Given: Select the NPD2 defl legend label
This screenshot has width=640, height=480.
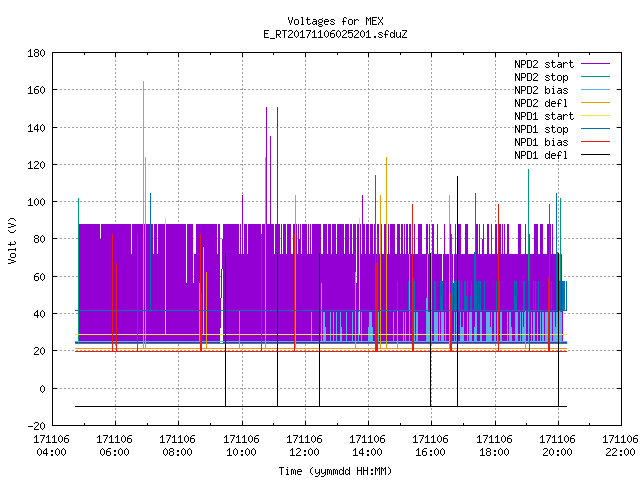Looking at the screenshot, I should coord(541,103).
